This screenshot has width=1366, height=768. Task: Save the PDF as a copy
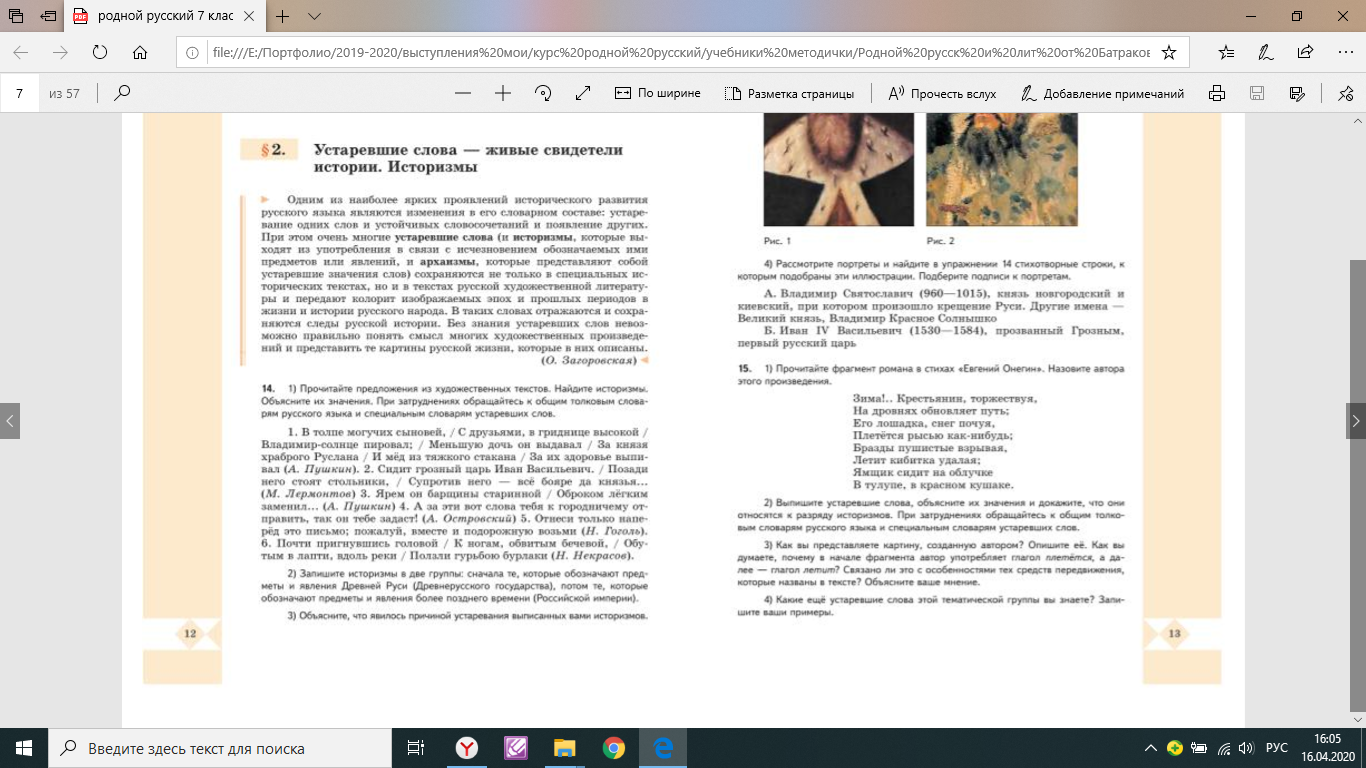tap(1298, 93)
